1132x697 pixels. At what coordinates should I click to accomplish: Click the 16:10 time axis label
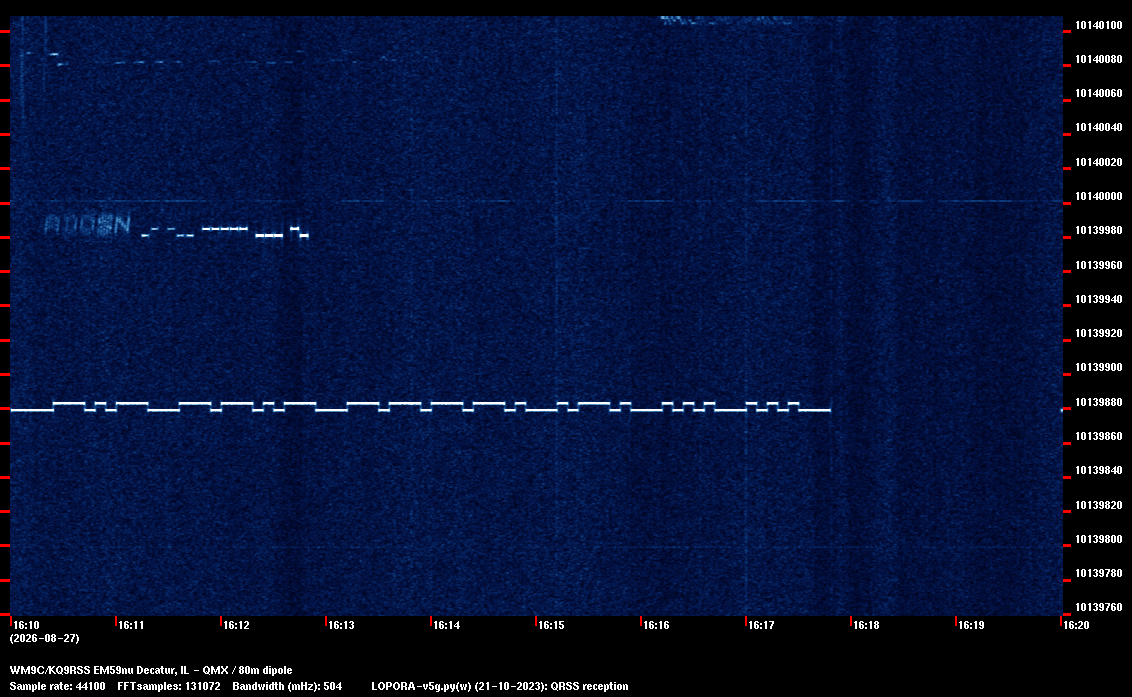(27, 625)
